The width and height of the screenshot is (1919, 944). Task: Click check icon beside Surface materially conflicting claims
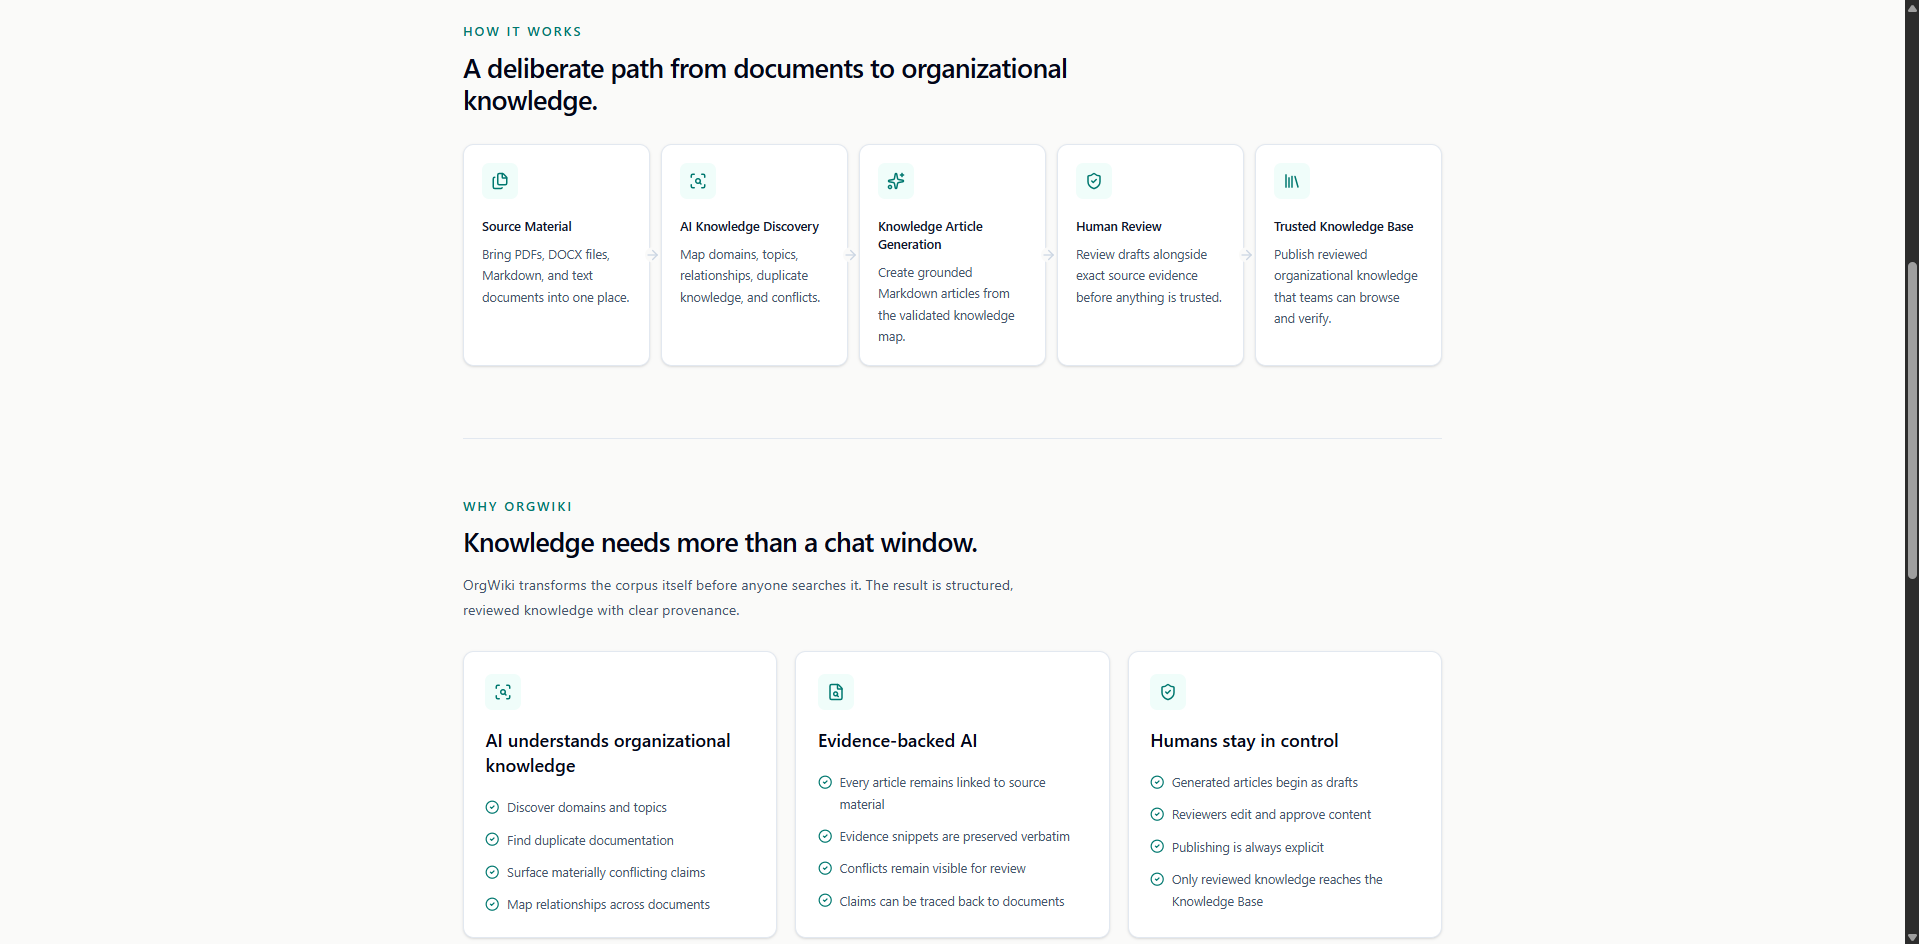pos(492,872)
